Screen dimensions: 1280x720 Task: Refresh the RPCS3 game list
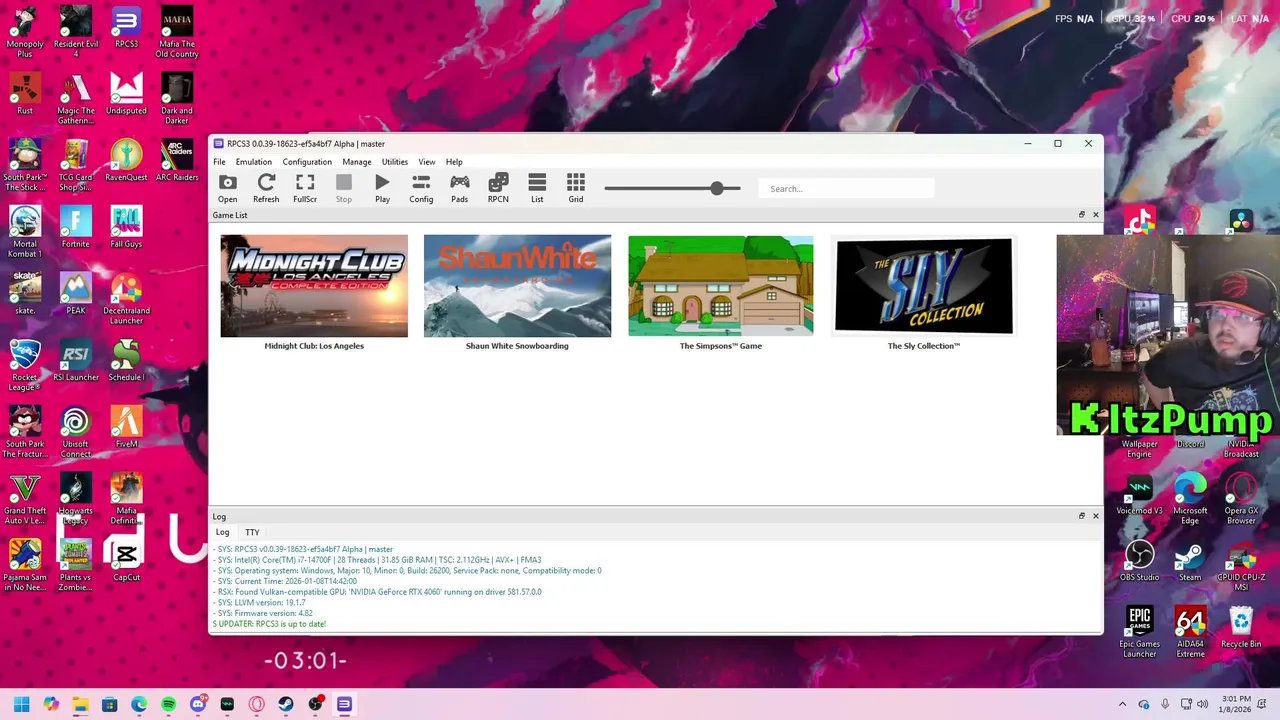[266, 187]
